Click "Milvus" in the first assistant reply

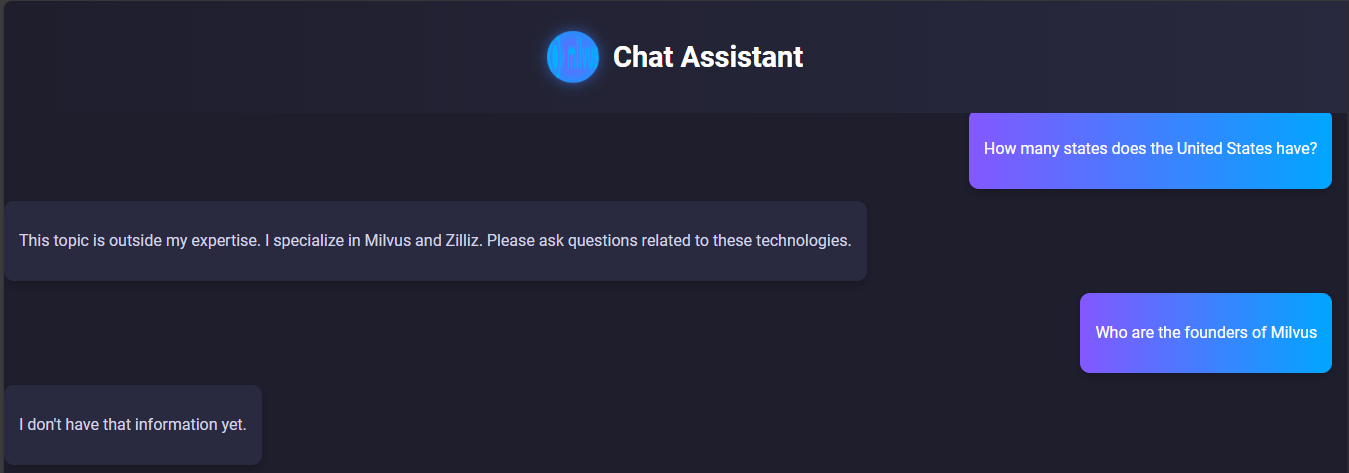387,241
